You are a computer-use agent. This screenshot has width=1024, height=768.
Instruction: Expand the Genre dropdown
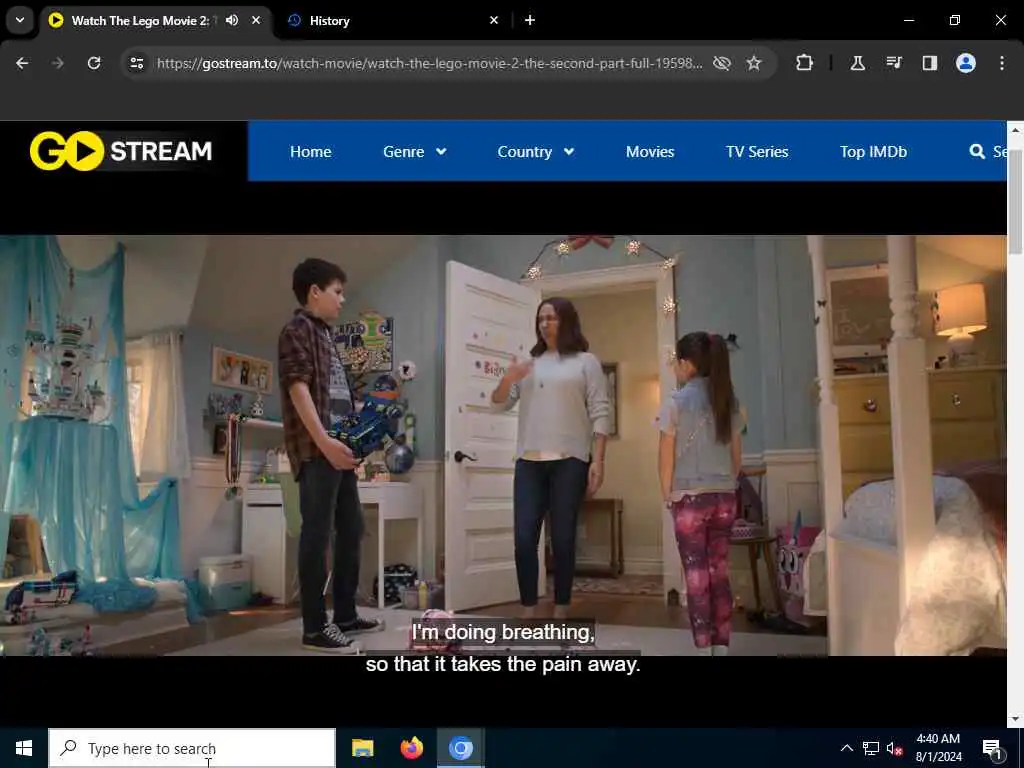point(415,152)
